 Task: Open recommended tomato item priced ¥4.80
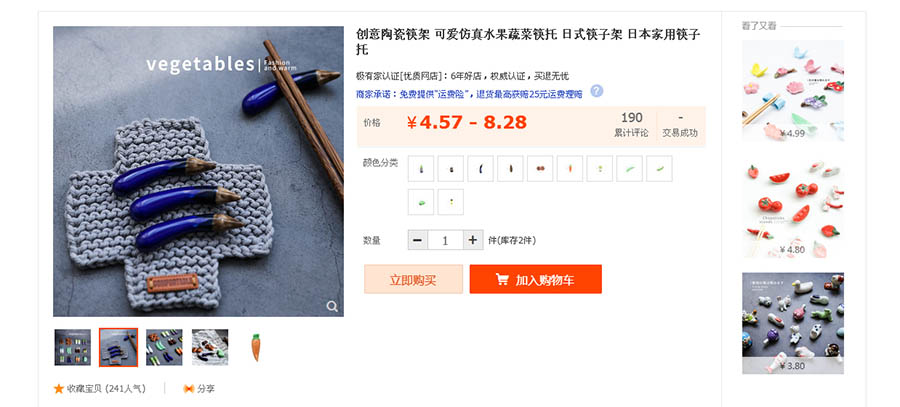[x=793, y=207]
